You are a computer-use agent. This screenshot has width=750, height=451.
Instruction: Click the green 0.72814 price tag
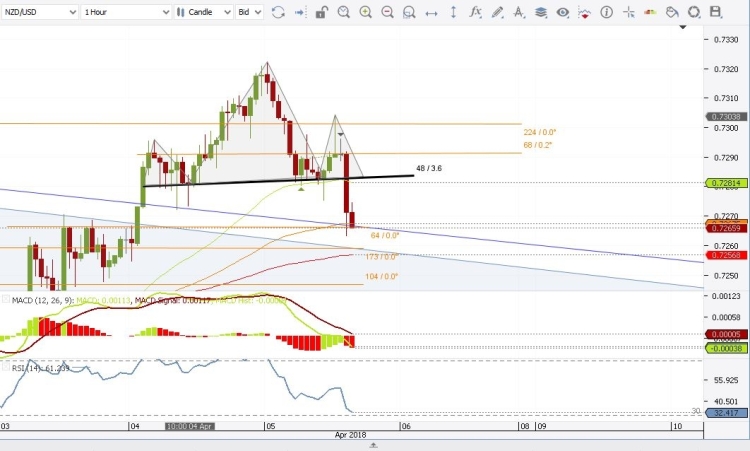tap(726, 183)
